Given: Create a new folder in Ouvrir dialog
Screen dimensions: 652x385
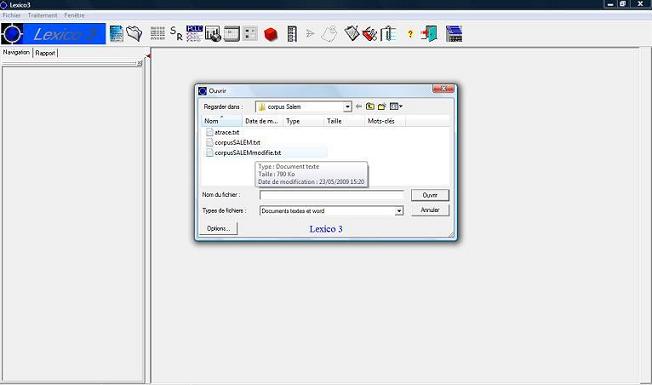Looking at the screenshot, I should coord(382,106).
